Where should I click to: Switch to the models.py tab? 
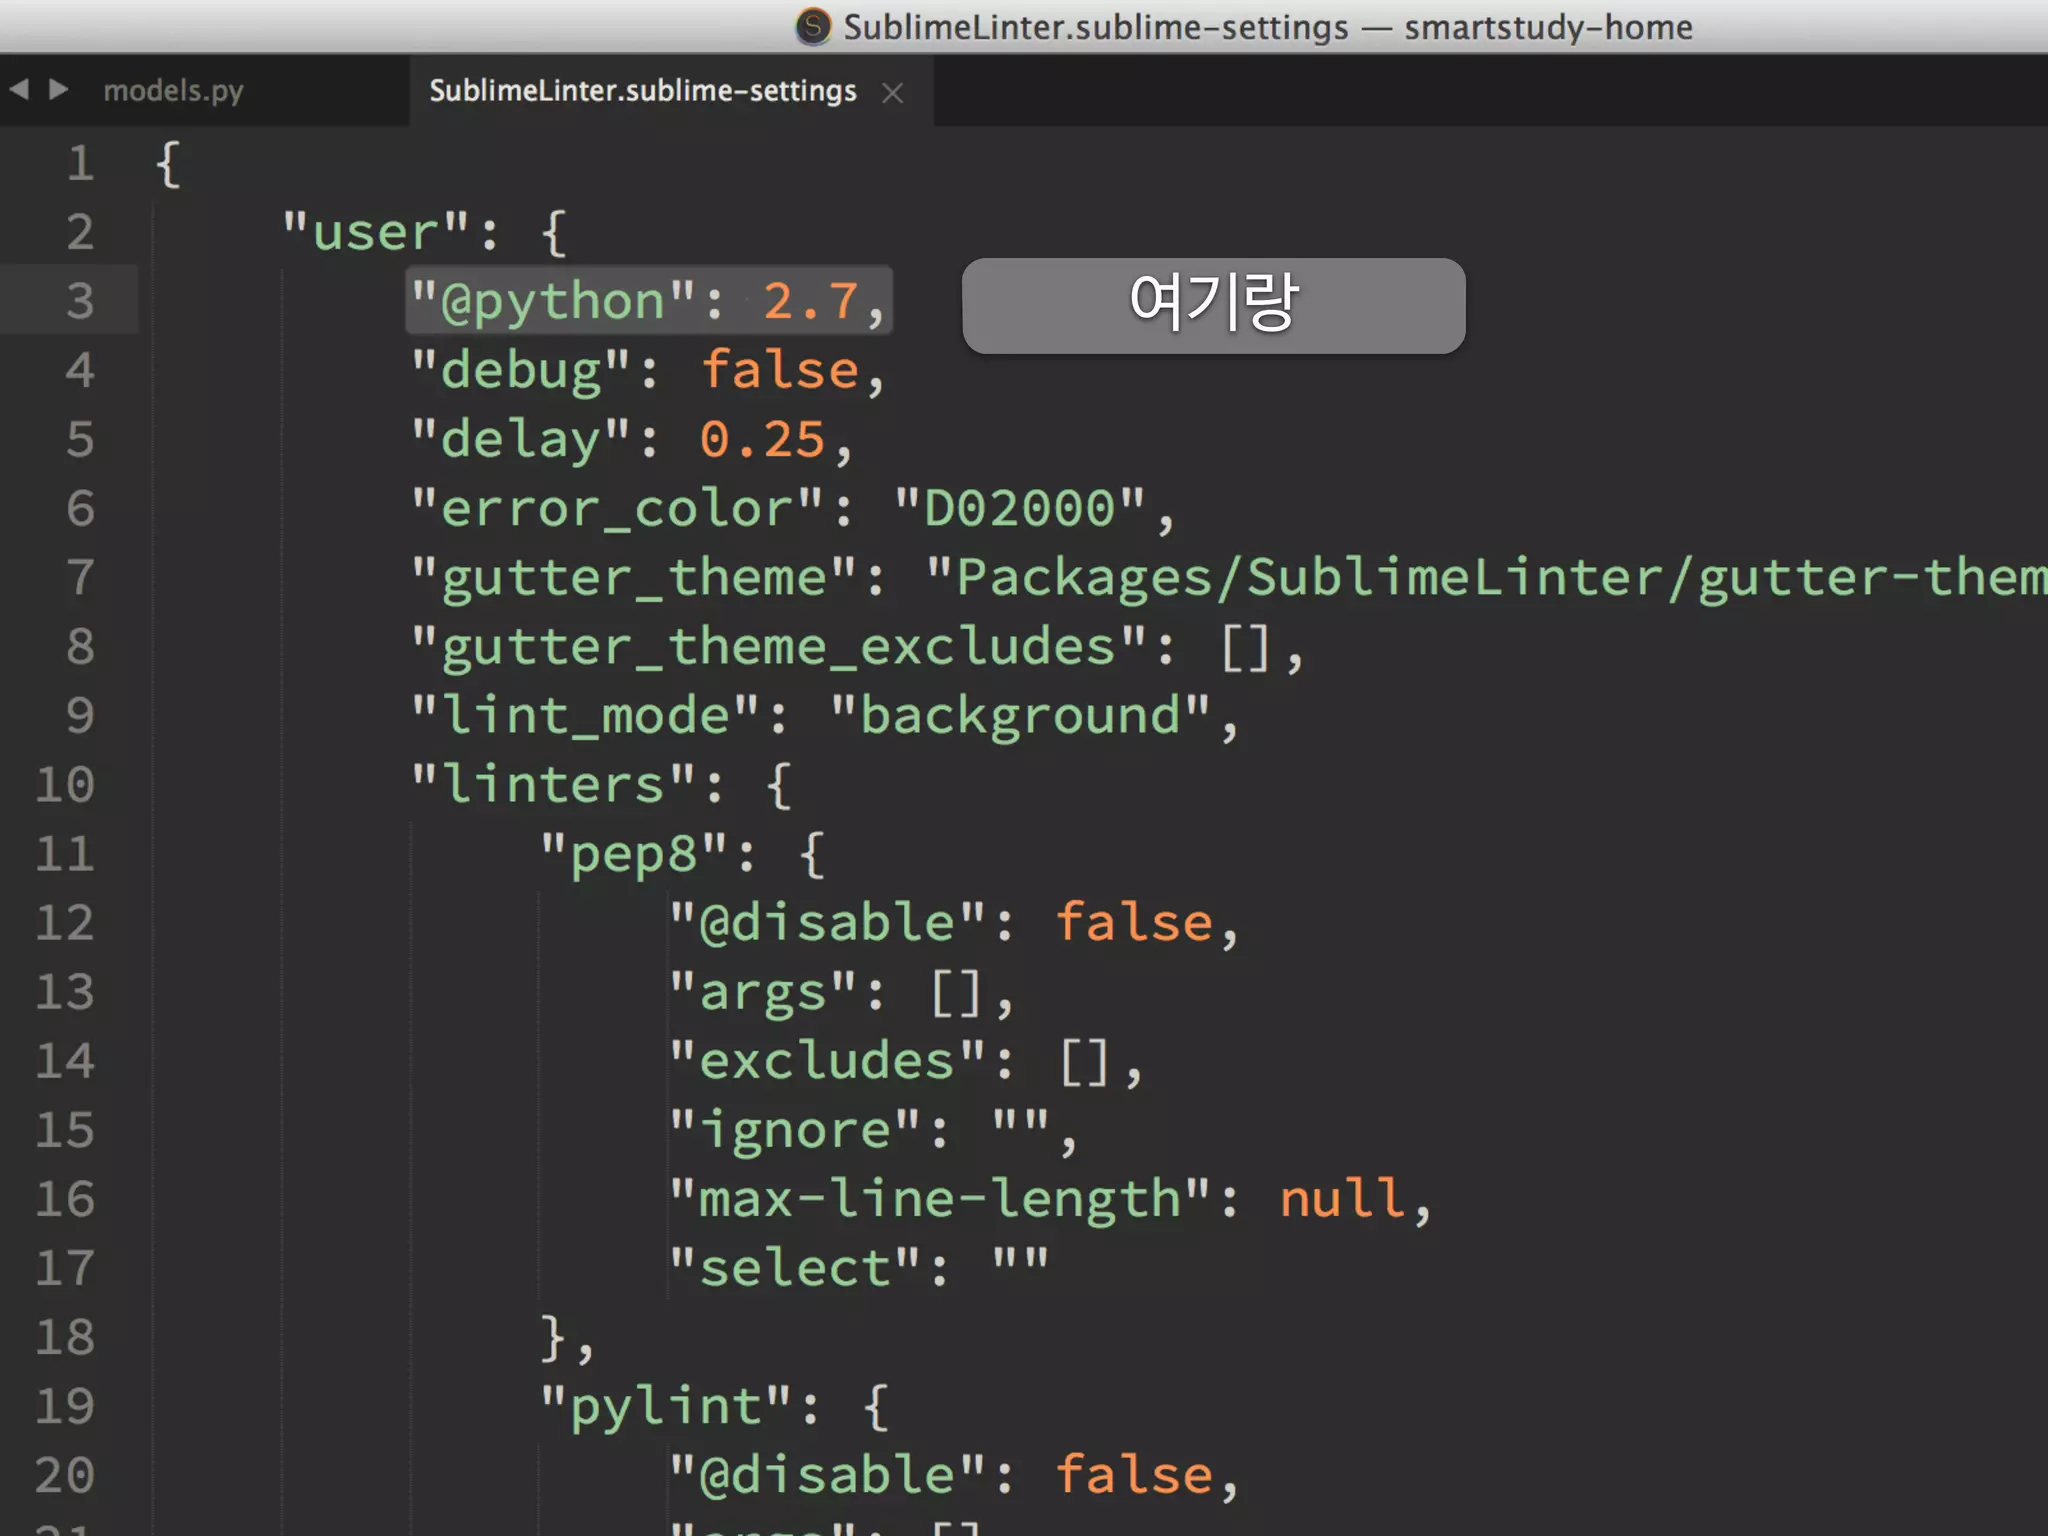(x=174, y=91)
